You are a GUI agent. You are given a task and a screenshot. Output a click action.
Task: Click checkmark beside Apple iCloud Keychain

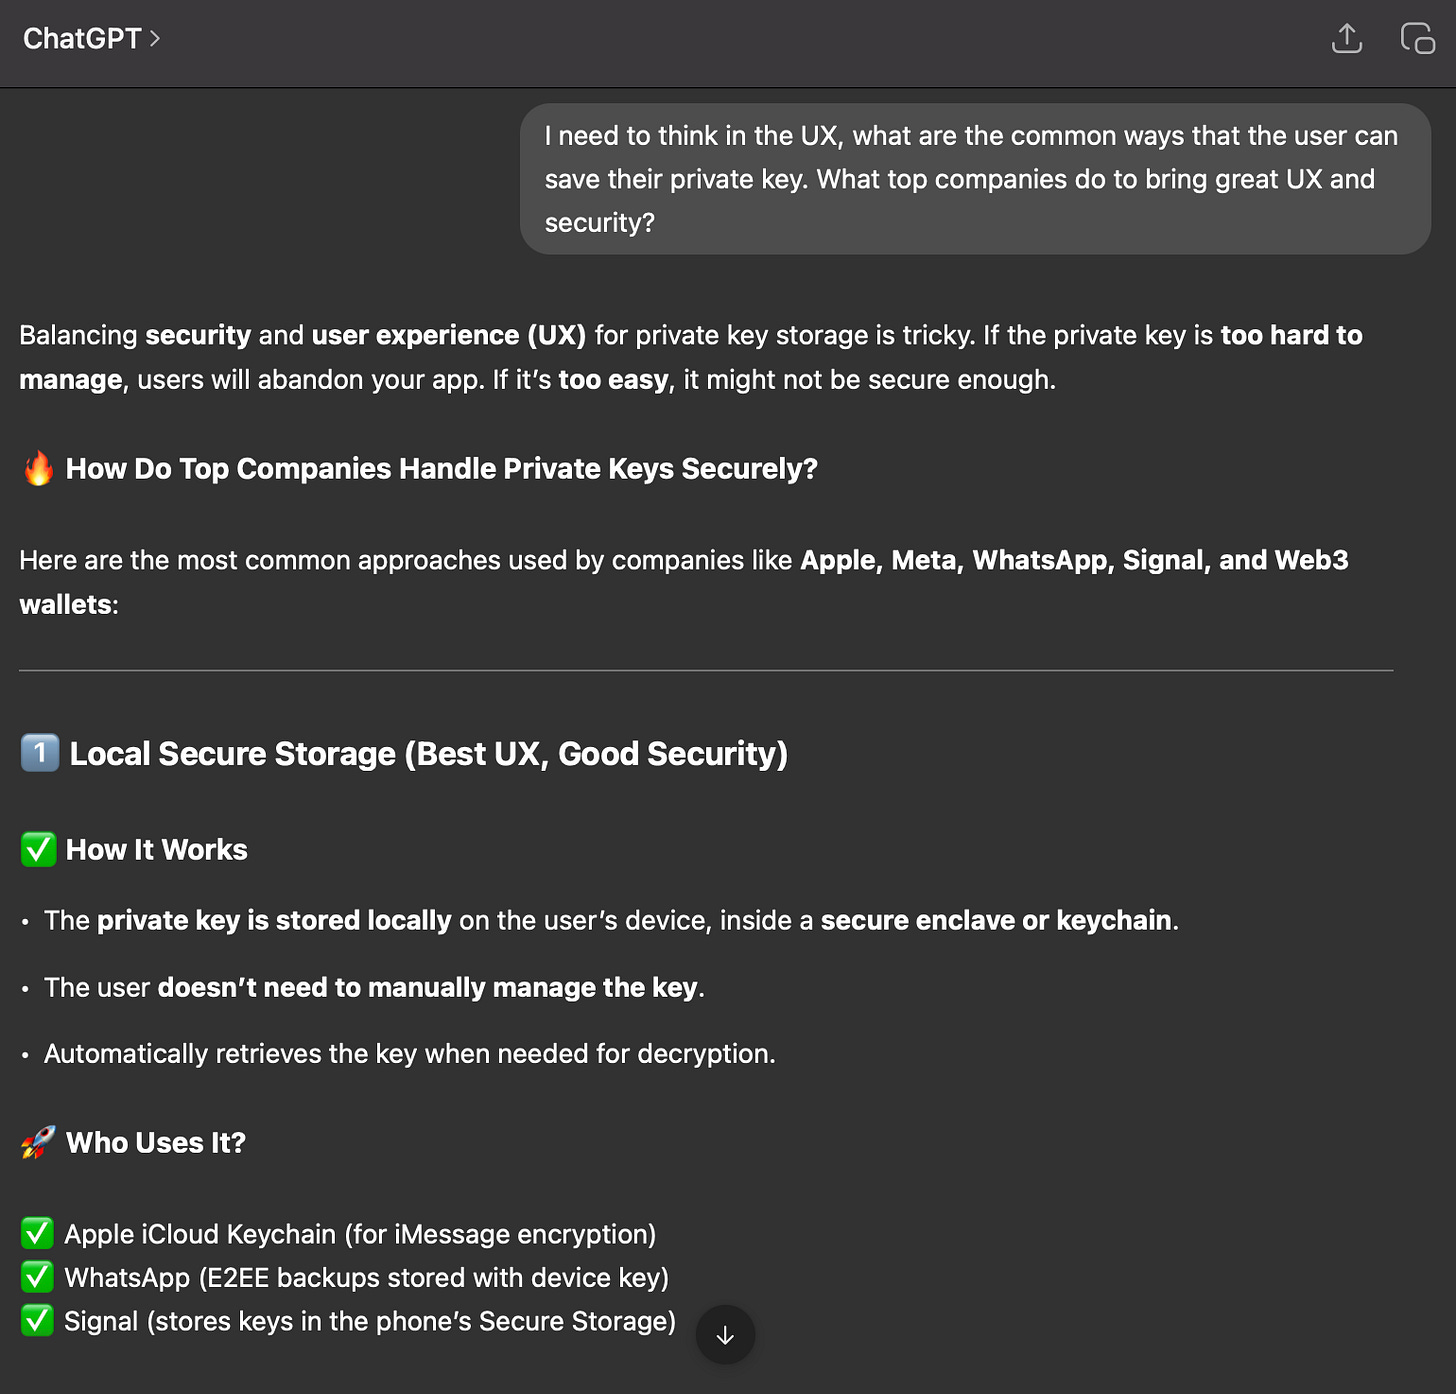point(37,1234)
